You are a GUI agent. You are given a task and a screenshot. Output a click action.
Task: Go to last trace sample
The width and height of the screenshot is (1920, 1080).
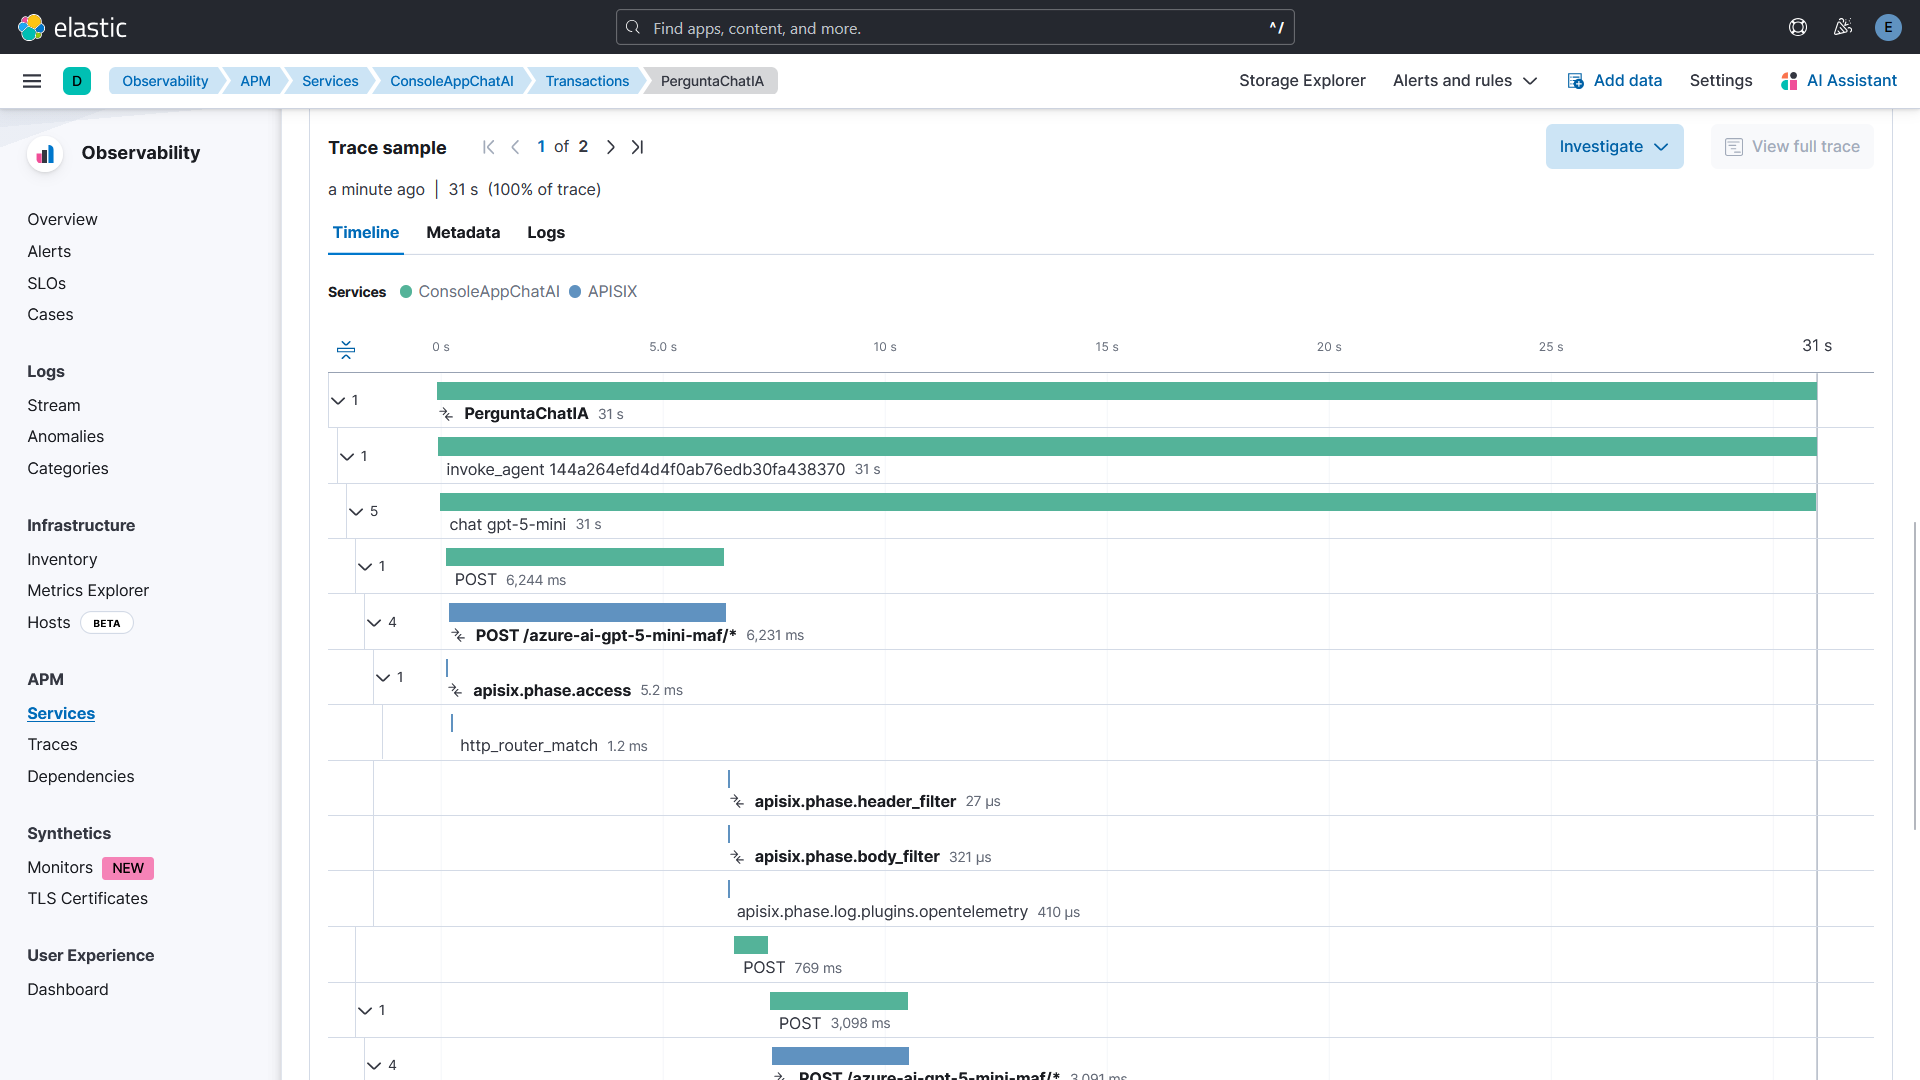click(x=637, y=147)
